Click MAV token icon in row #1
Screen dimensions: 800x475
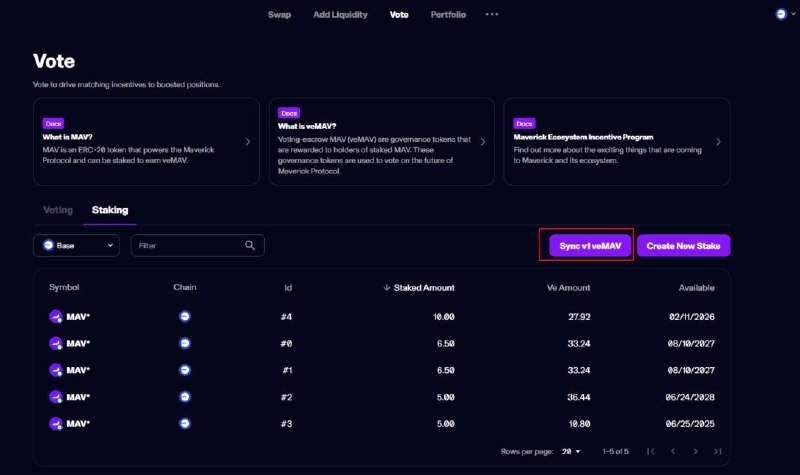[56, 370]
